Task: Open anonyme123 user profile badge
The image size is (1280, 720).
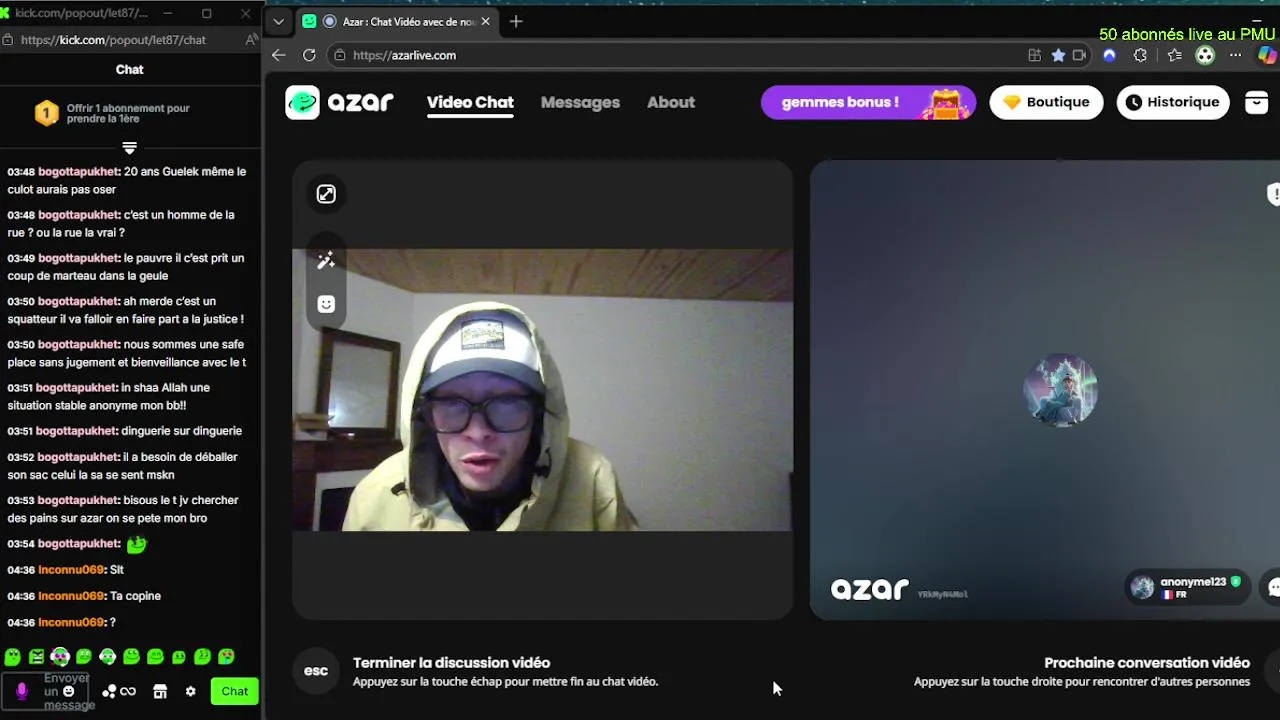Action: [x=1186, y=587]
